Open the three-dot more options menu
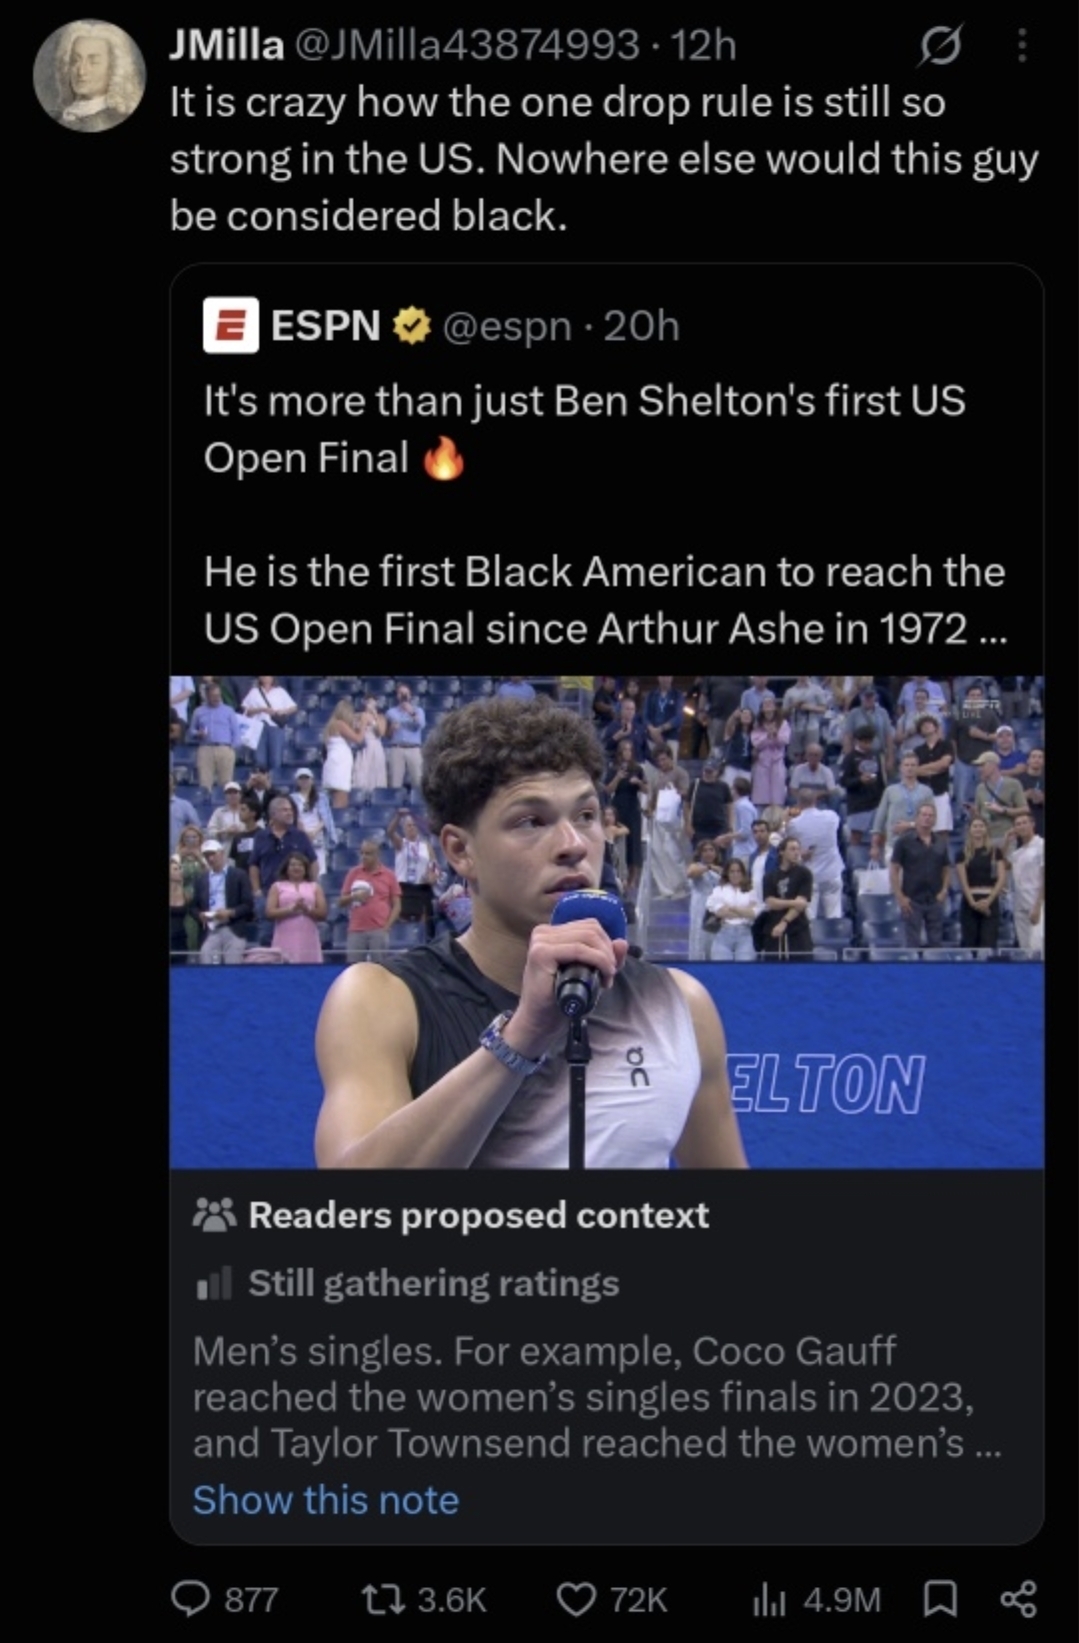Viewport: 1079px width, 1643px height. point(1021,46)
